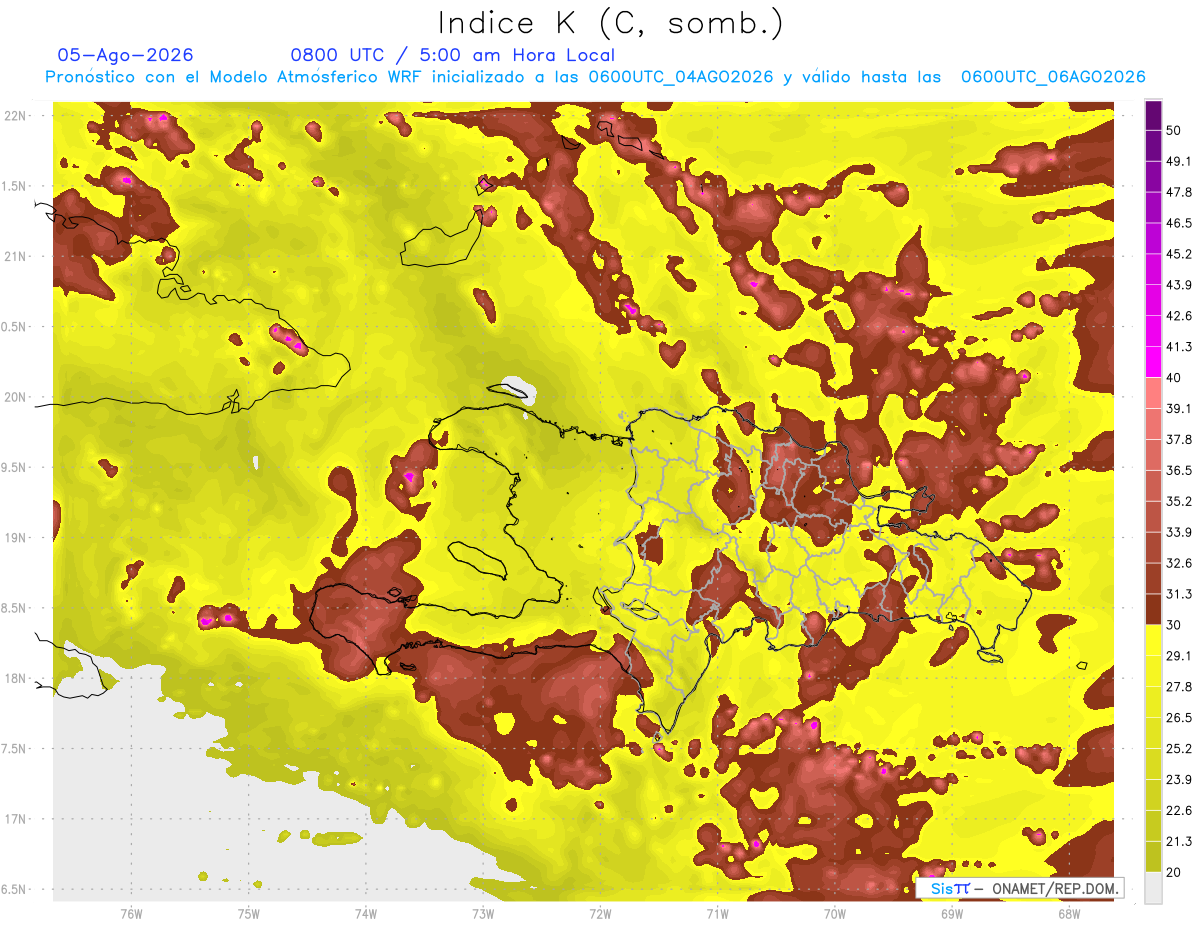This screenshot has width=1200, height=927.
Task: Click valid-until time '0600UTC_06AGO2026'
Action: tap(1053, 77)
